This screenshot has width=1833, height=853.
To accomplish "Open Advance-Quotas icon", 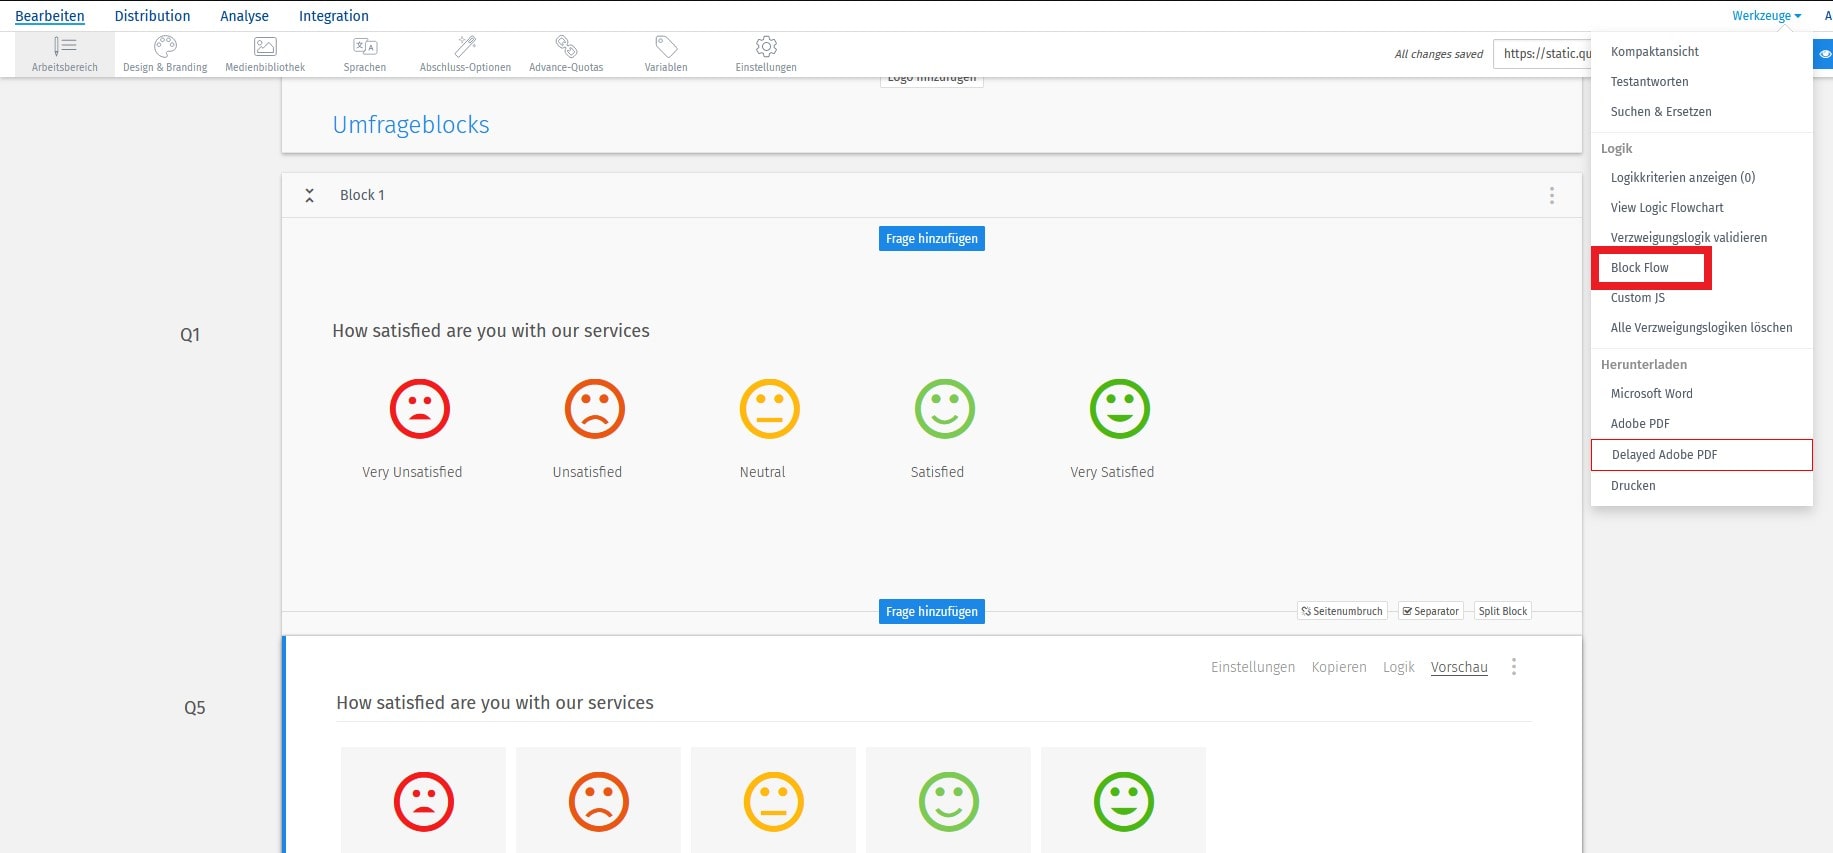I will click(566, 46).
